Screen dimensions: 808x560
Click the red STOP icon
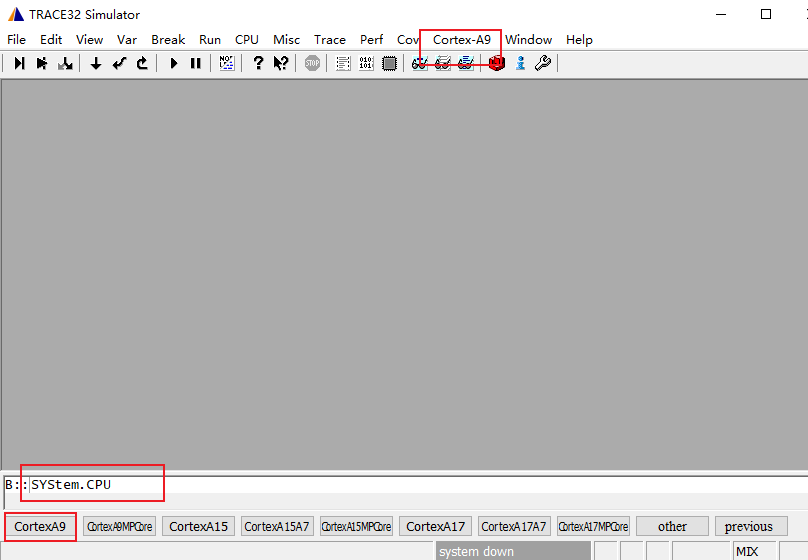(x=312, y=63)
